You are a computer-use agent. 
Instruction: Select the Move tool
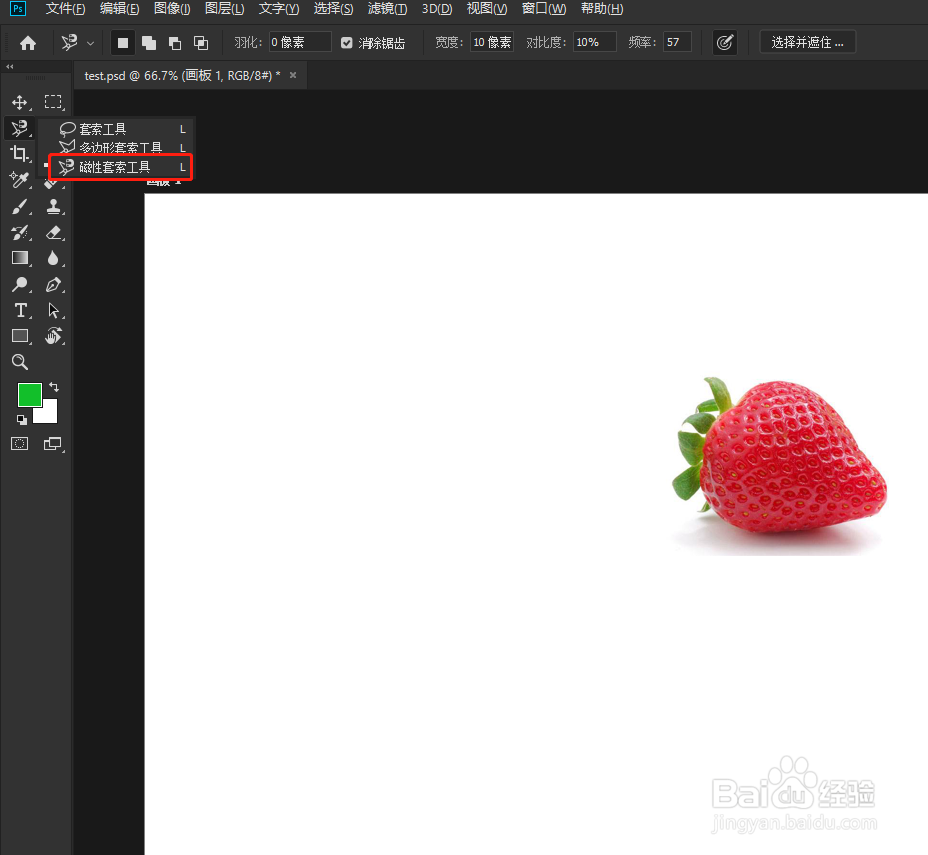[20, 102]
